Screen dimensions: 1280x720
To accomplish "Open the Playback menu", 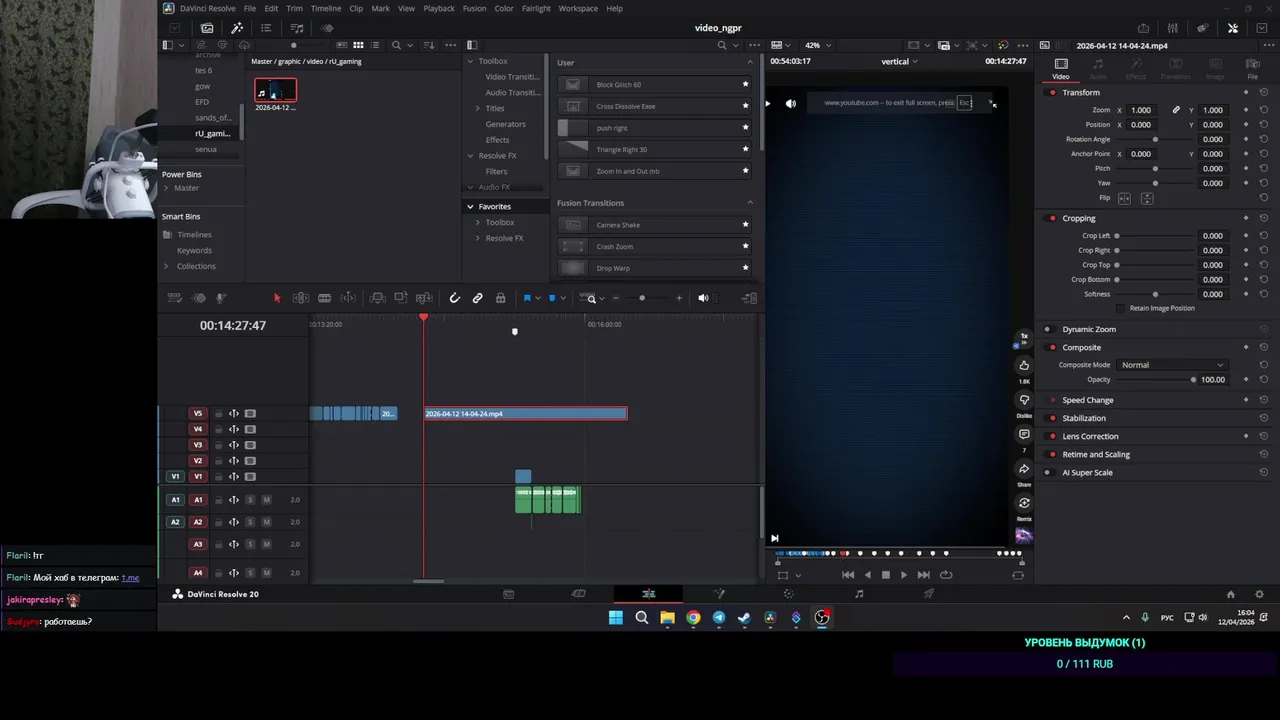I will (x=439, y=8).
